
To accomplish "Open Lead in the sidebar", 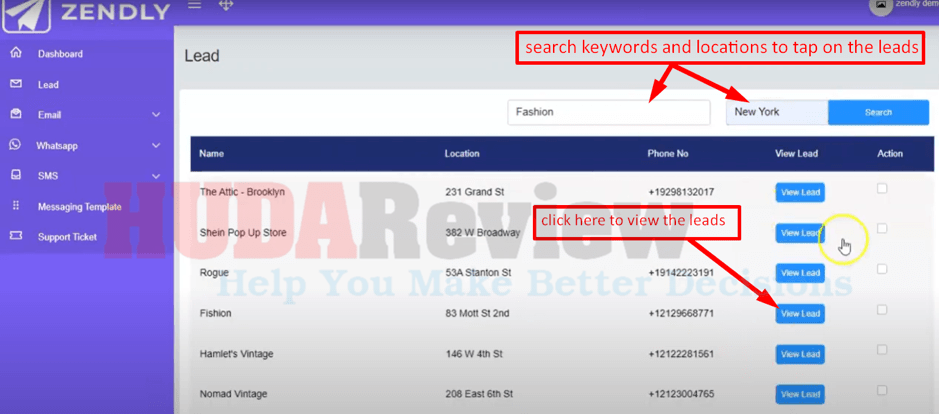I will [x=49, y=85].
